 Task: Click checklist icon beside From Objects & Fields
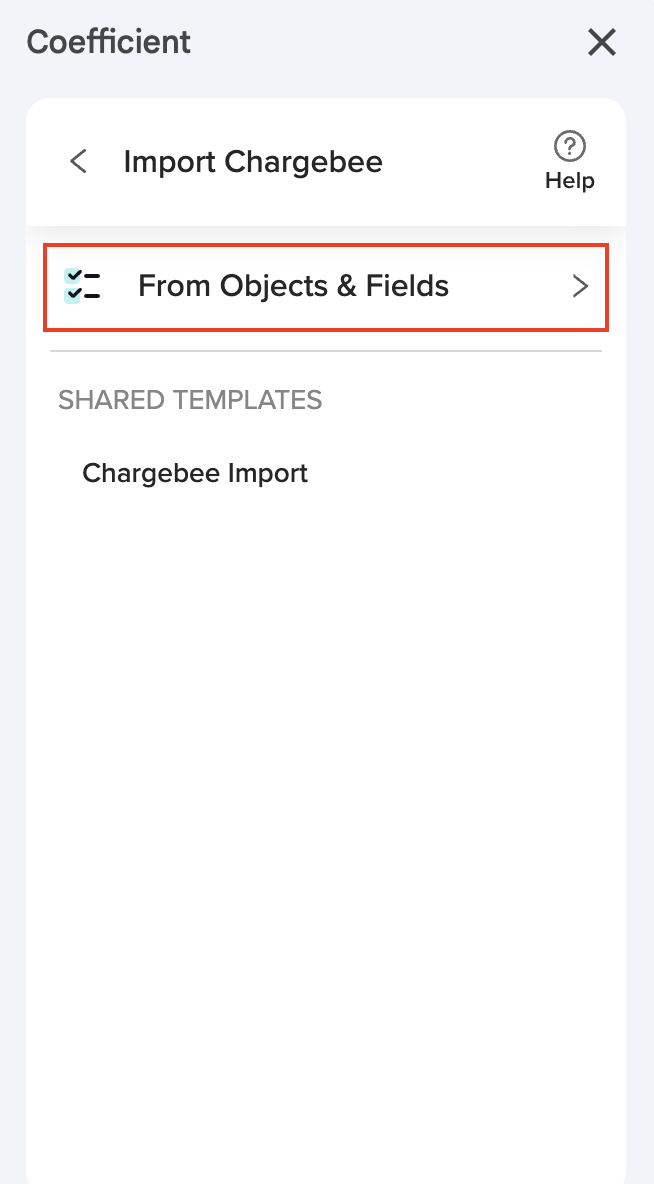pyautogui.click(x=82, y=286)
